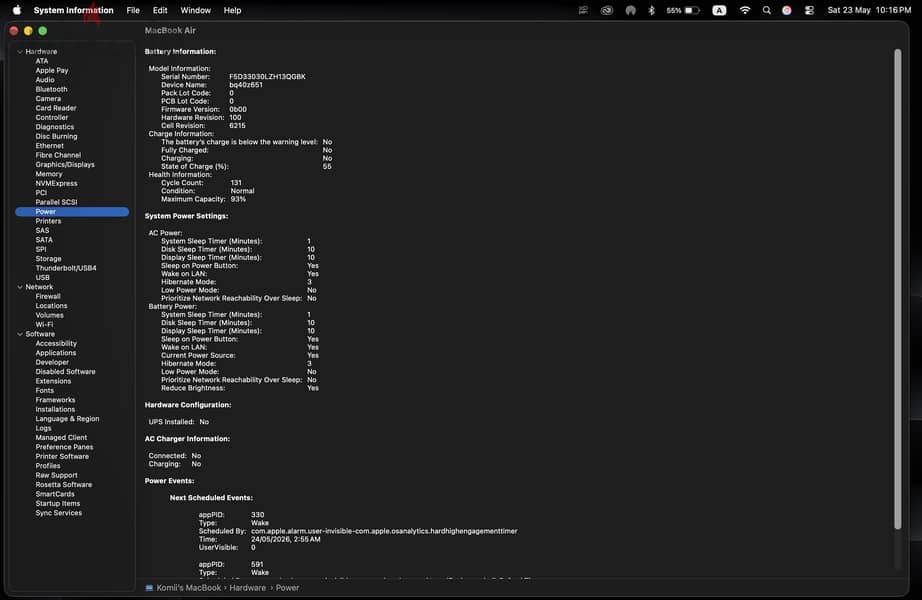The image size is (922, 600).
Task: Open the keyboard input source indicator
Action: (719, 10)
